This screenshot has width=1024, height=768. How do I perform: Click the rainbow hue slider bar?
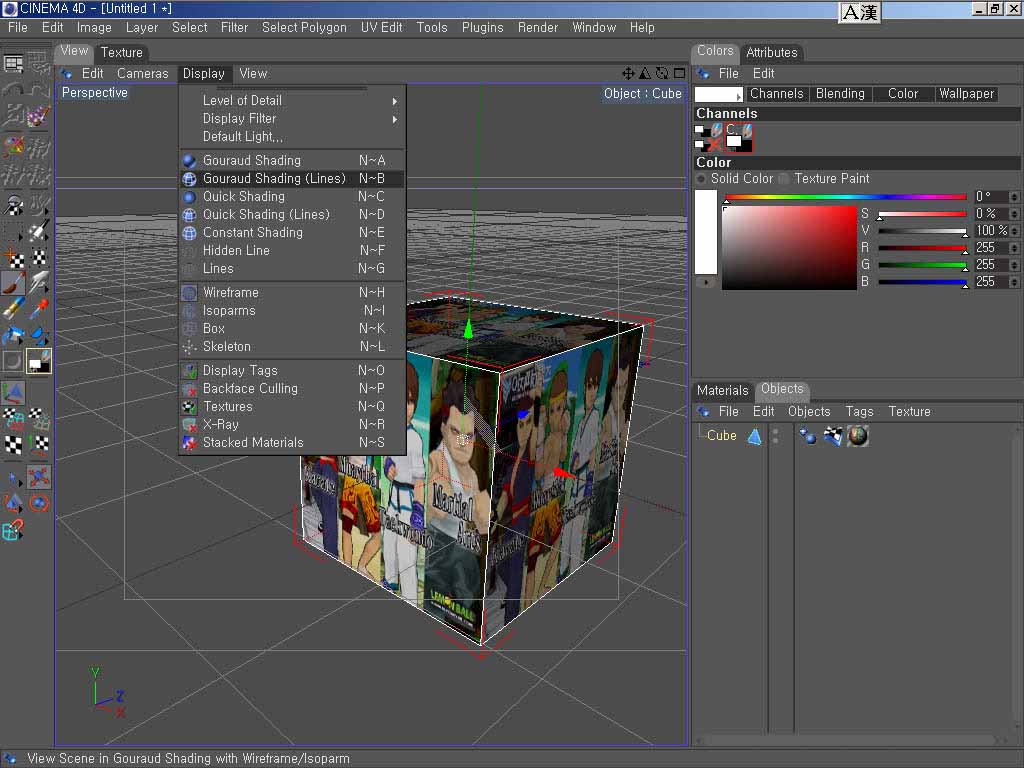pos(845,197)
